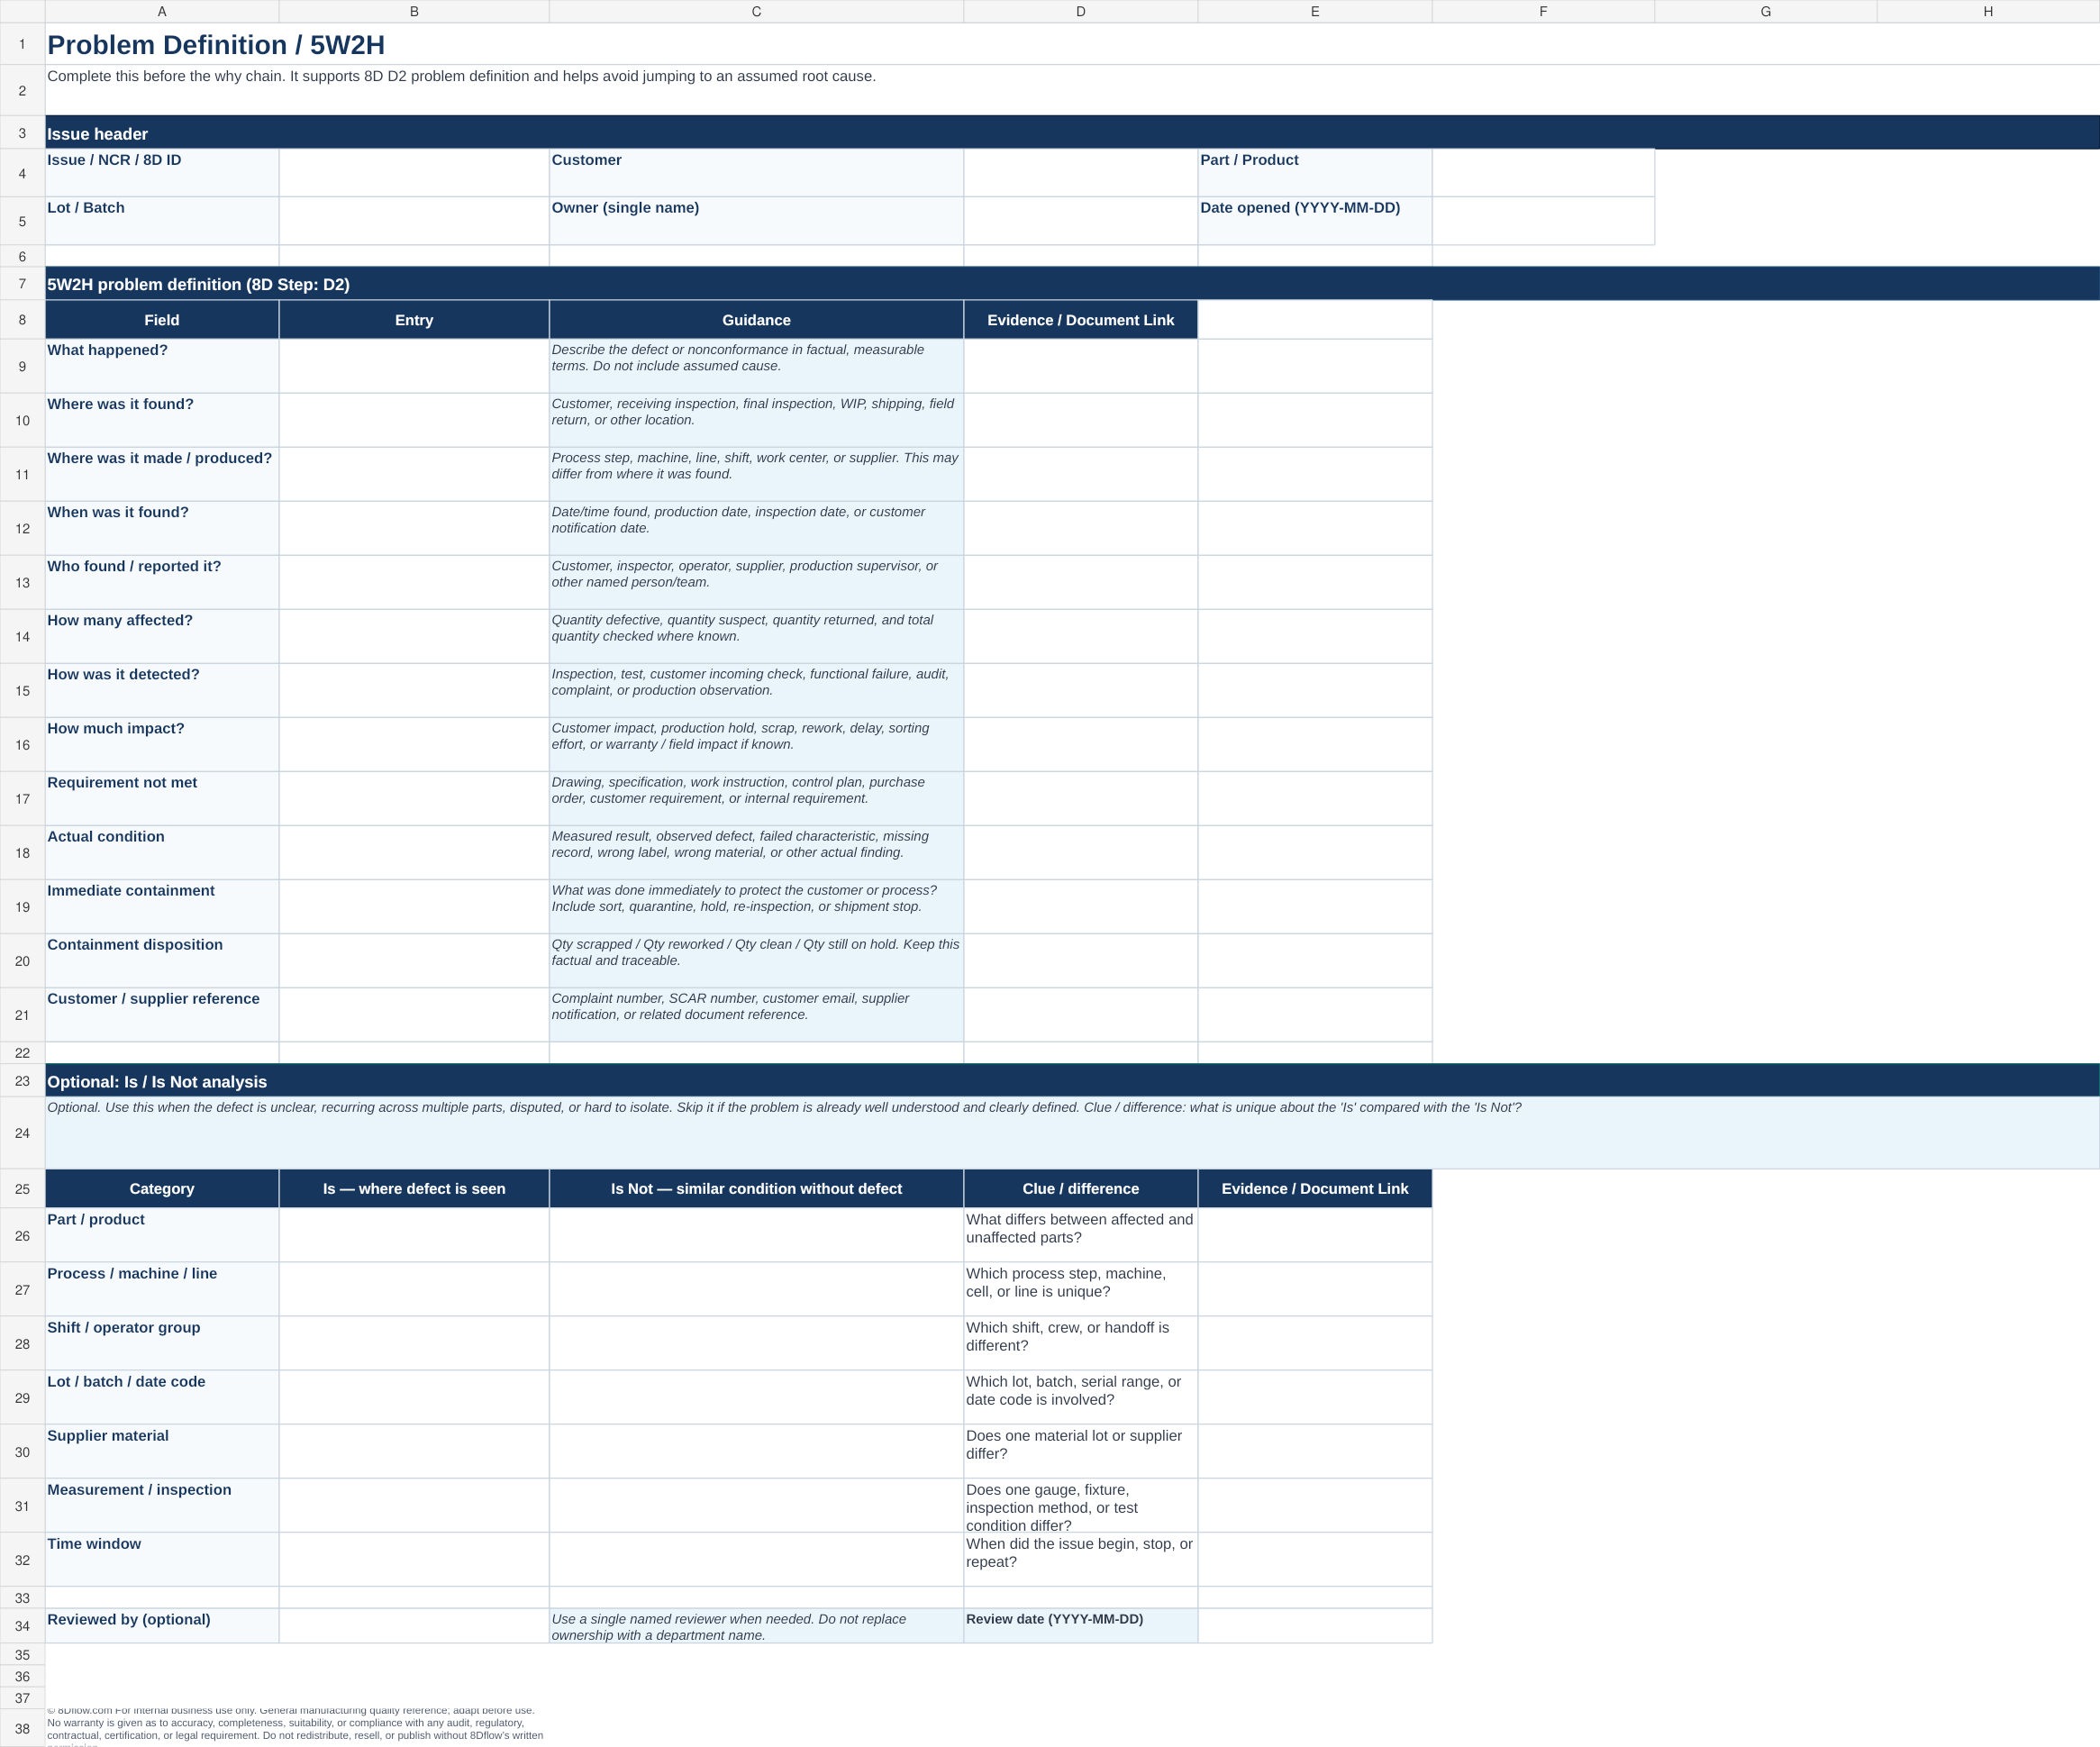Click the empty Issue / NCR / 8D ID entry cell

pyautogui.click(x=414, y=173)
